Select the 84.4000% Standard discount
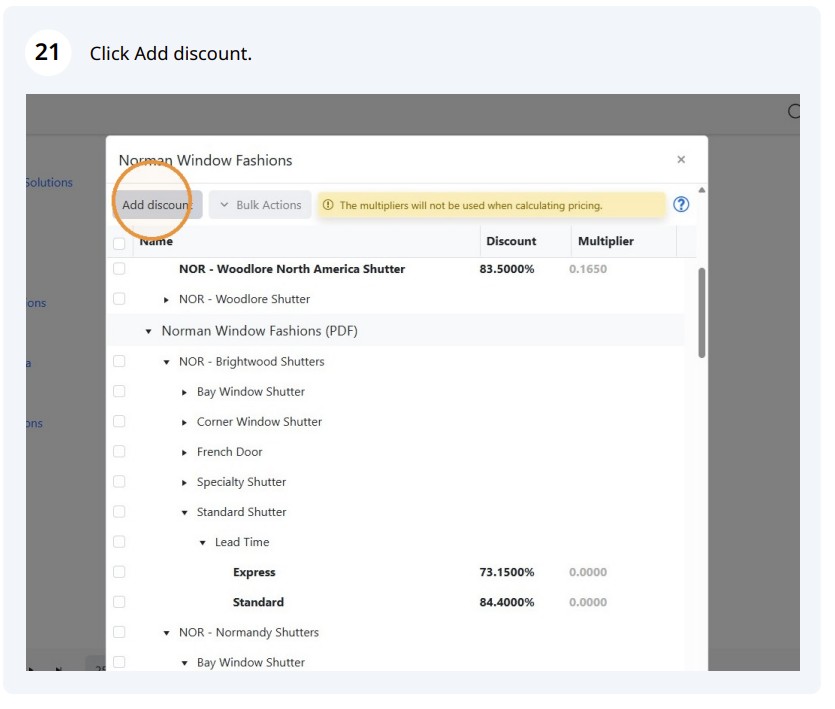 (x=507, y=603)
